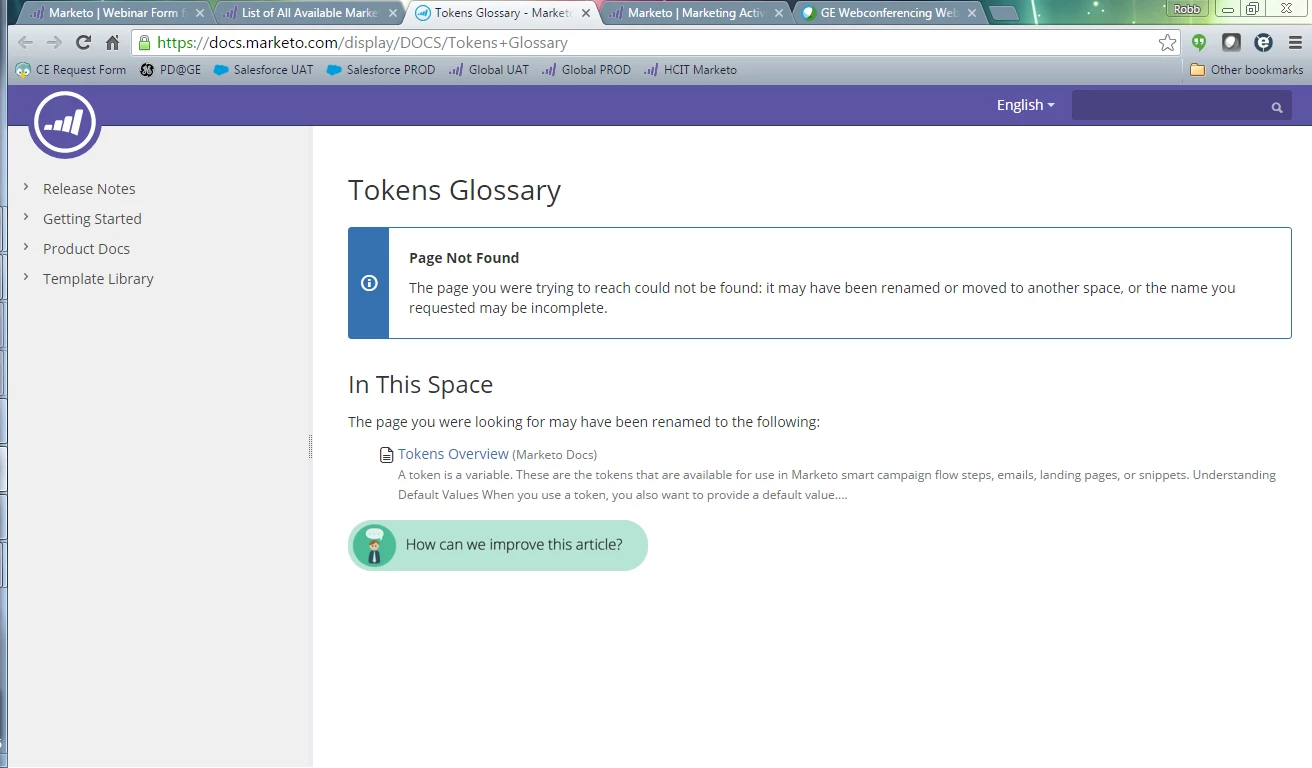This screenshot has width=1312, height=768.
Task: Open the Salesforce PROD bookmark
Action: 381,70
